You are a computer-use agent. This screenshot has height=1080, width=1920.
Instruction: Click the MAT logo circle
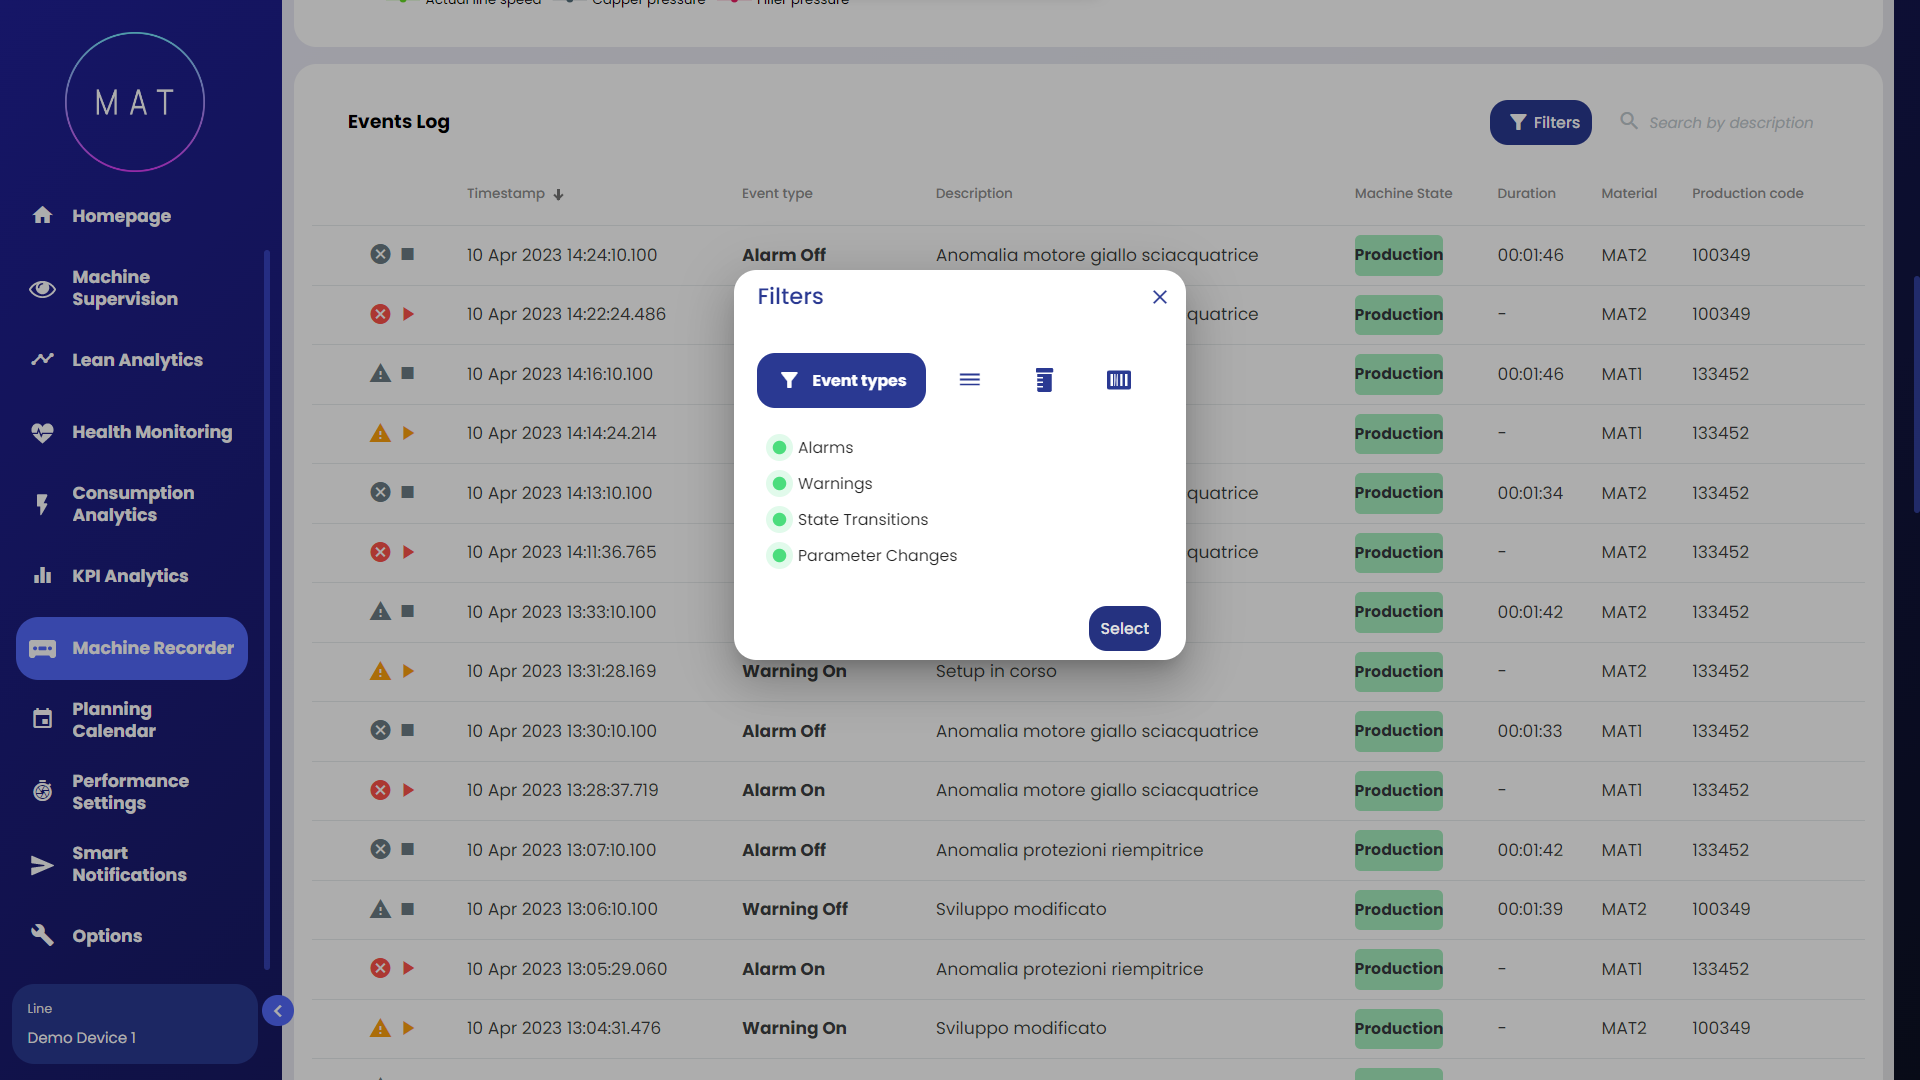[x=135, y=102]
